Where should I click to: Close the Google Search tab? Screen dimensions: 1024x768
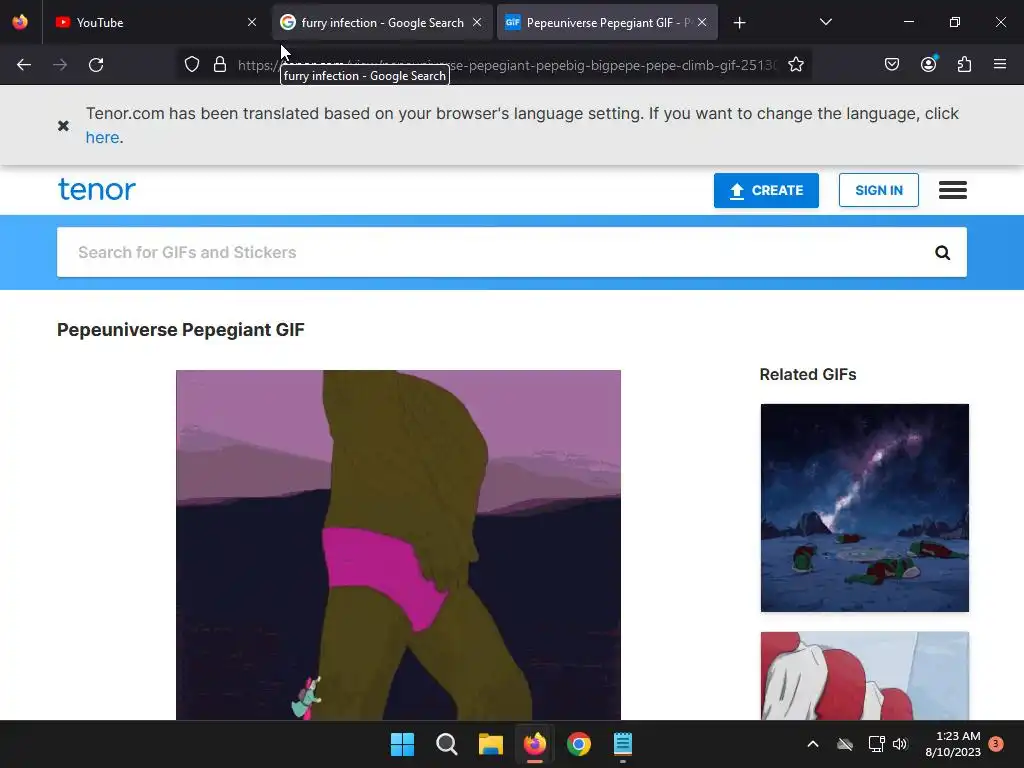click(x=477, y=22)
